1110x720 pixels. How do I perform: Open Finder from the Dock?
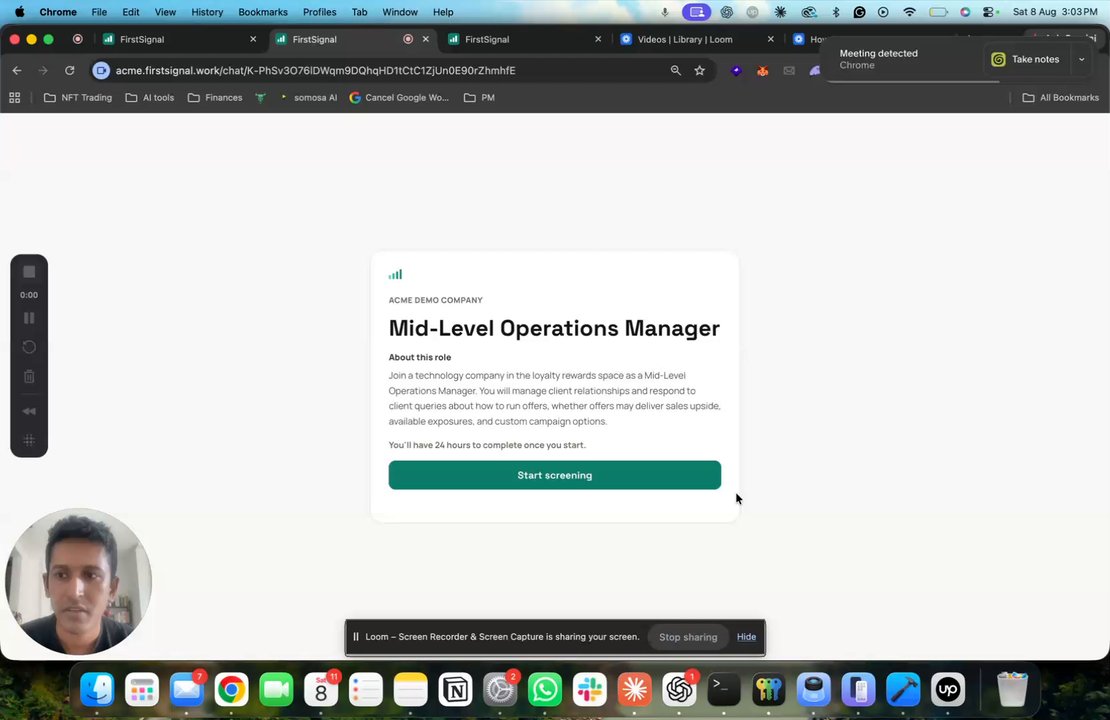click(97, 689)
